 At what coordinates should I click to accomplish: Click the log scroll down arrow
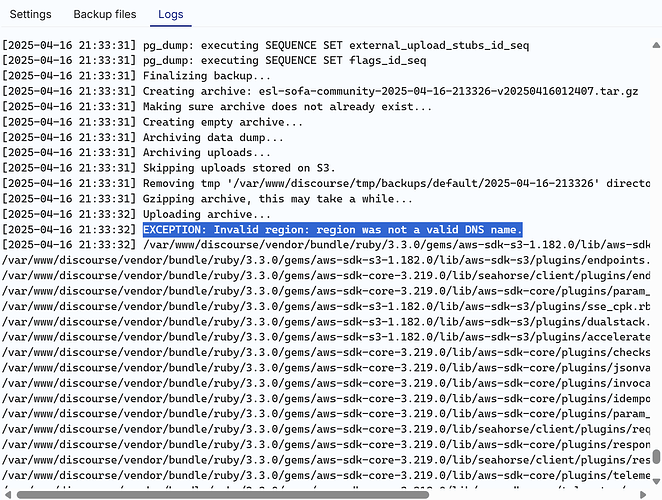[656, 481]
